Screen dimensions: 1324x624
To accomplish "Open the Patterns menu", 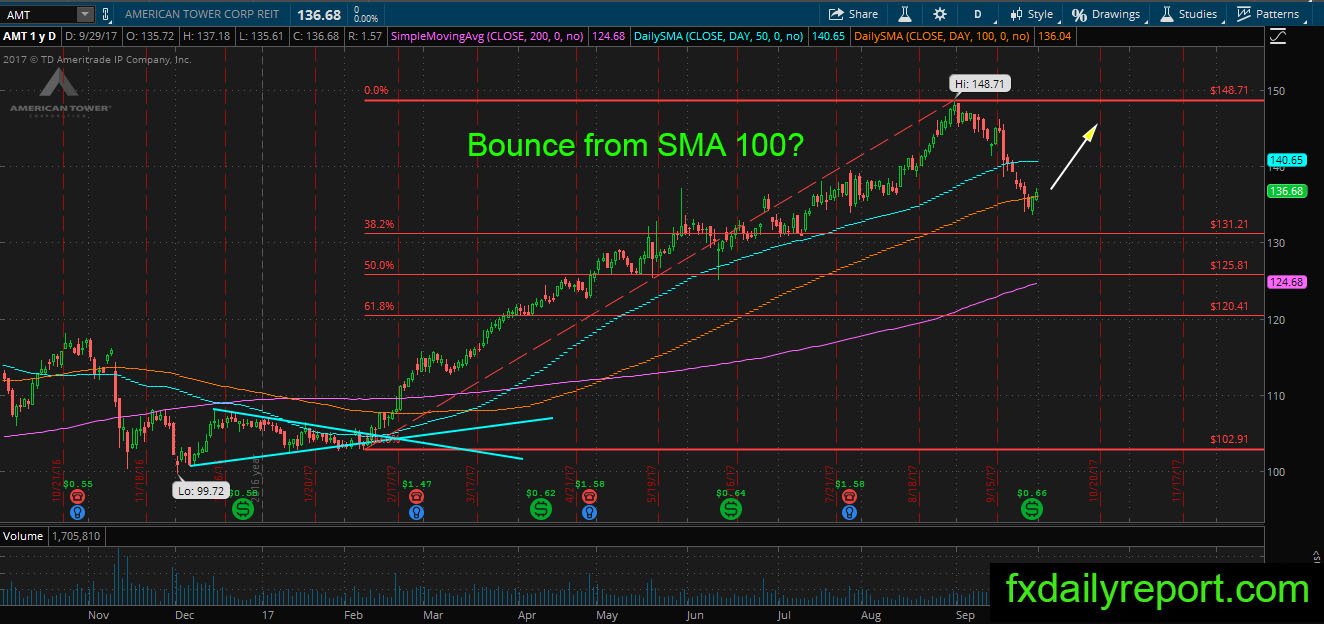I will point(1268,14).
